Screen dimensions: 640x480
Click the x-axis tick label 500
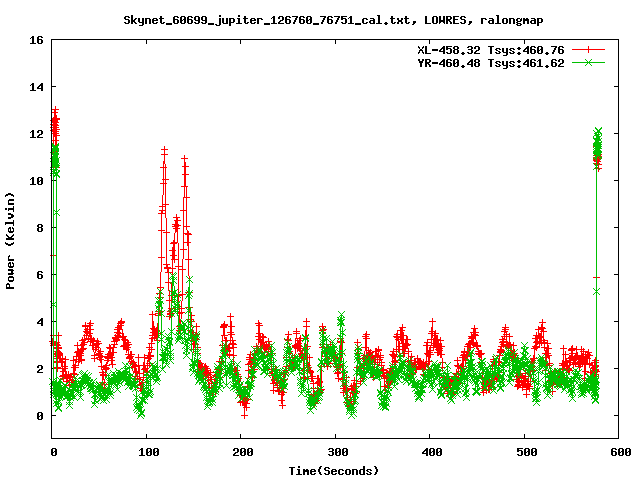tap(526, 452)
